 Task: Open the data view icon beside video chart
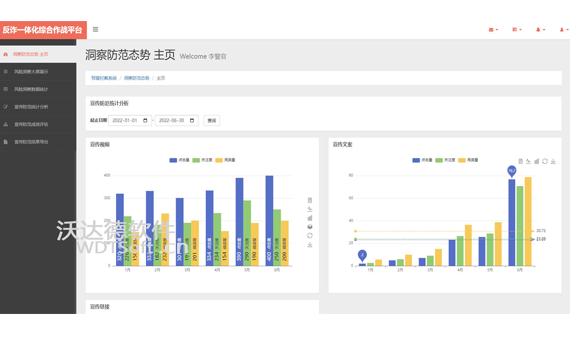(x=310, y=200)
